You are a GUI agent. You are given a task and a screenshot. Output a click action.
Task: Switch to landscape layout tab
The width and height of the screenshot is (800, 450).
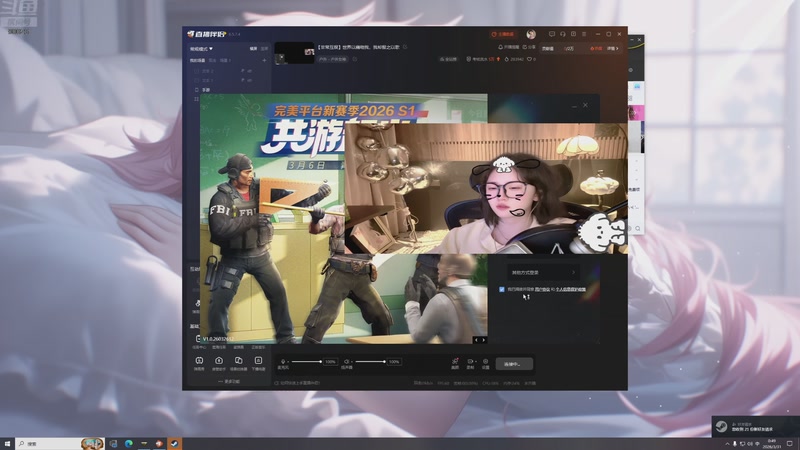(254, 49)
